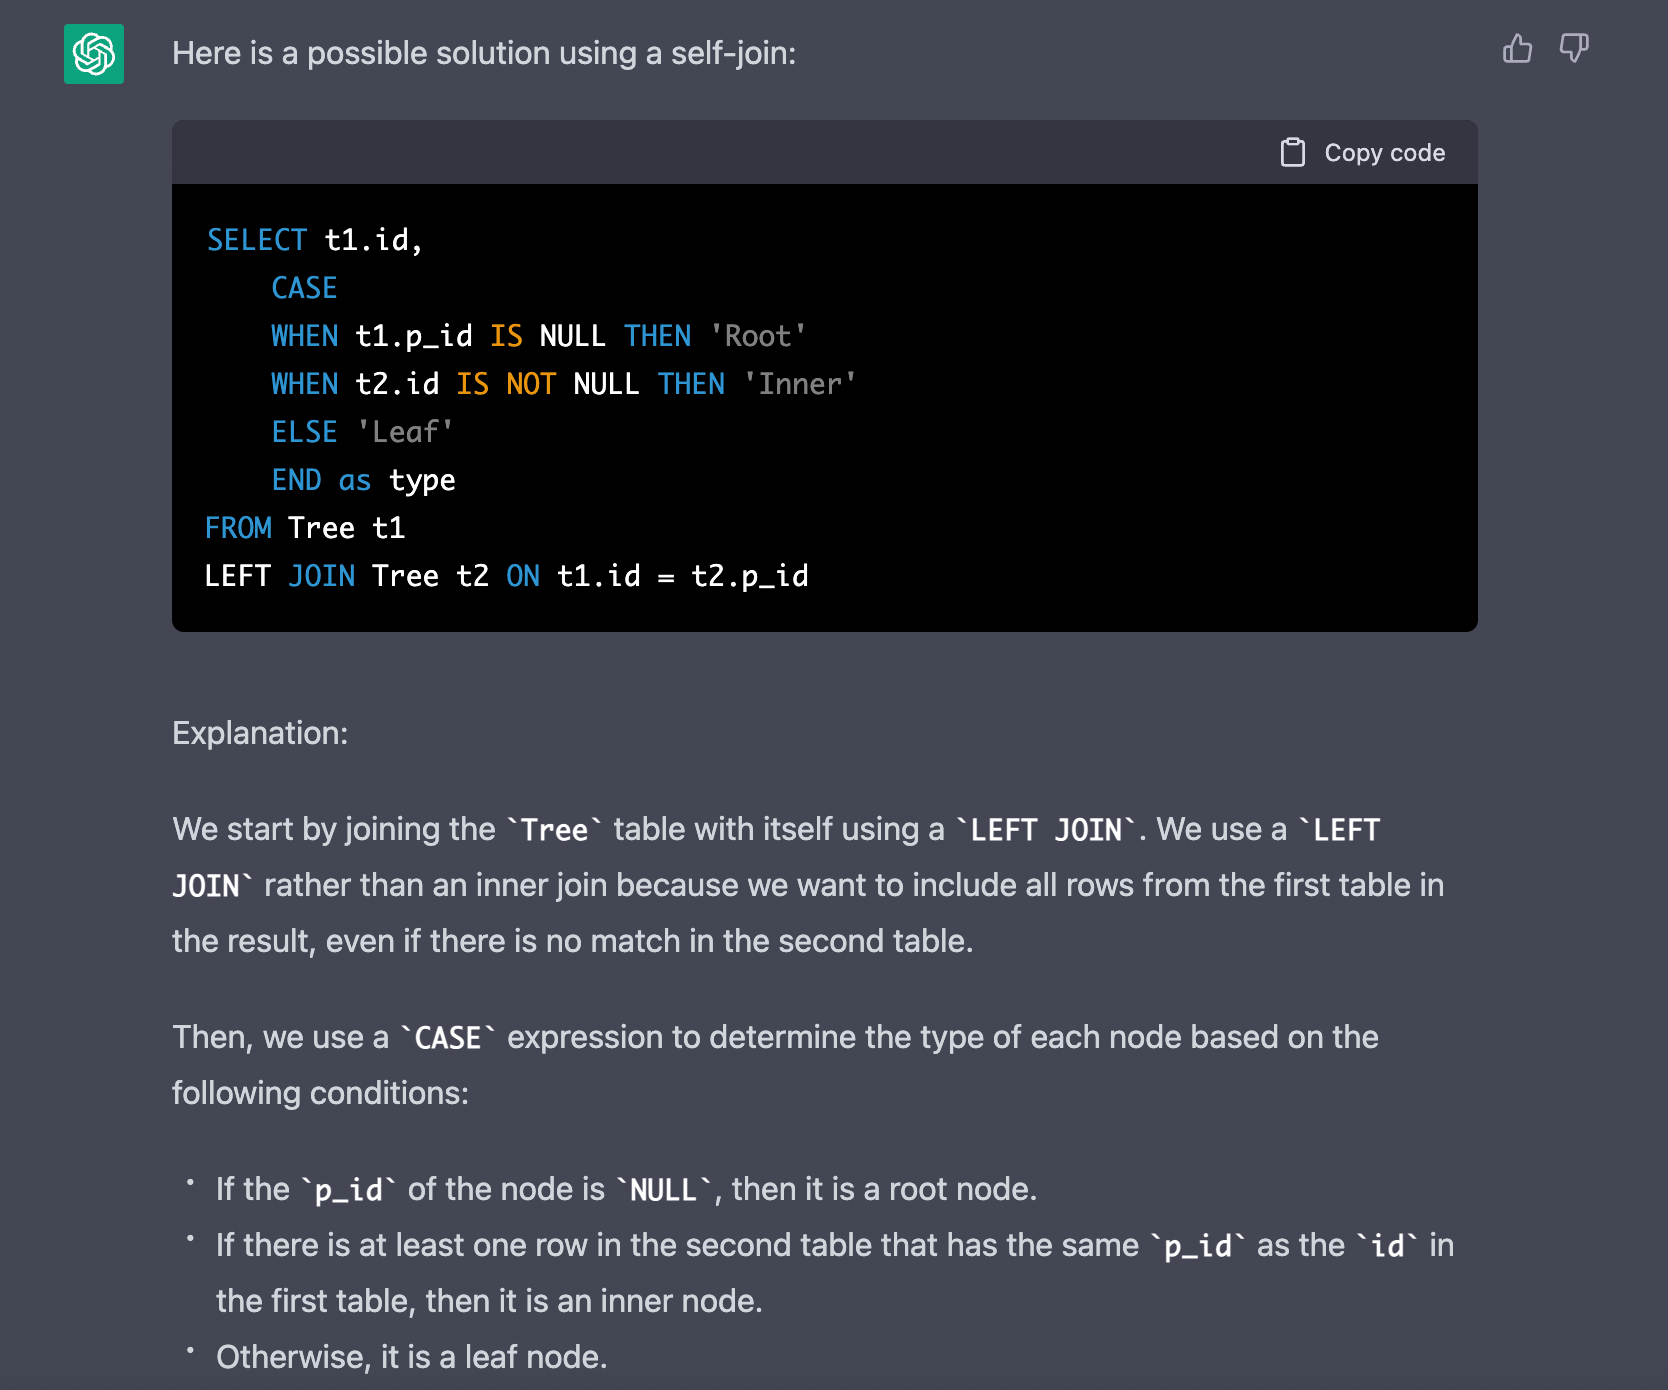The image size is (1668, 1390).
Task: Click the clipboard icon in code header
Action: pos(1293,152)
